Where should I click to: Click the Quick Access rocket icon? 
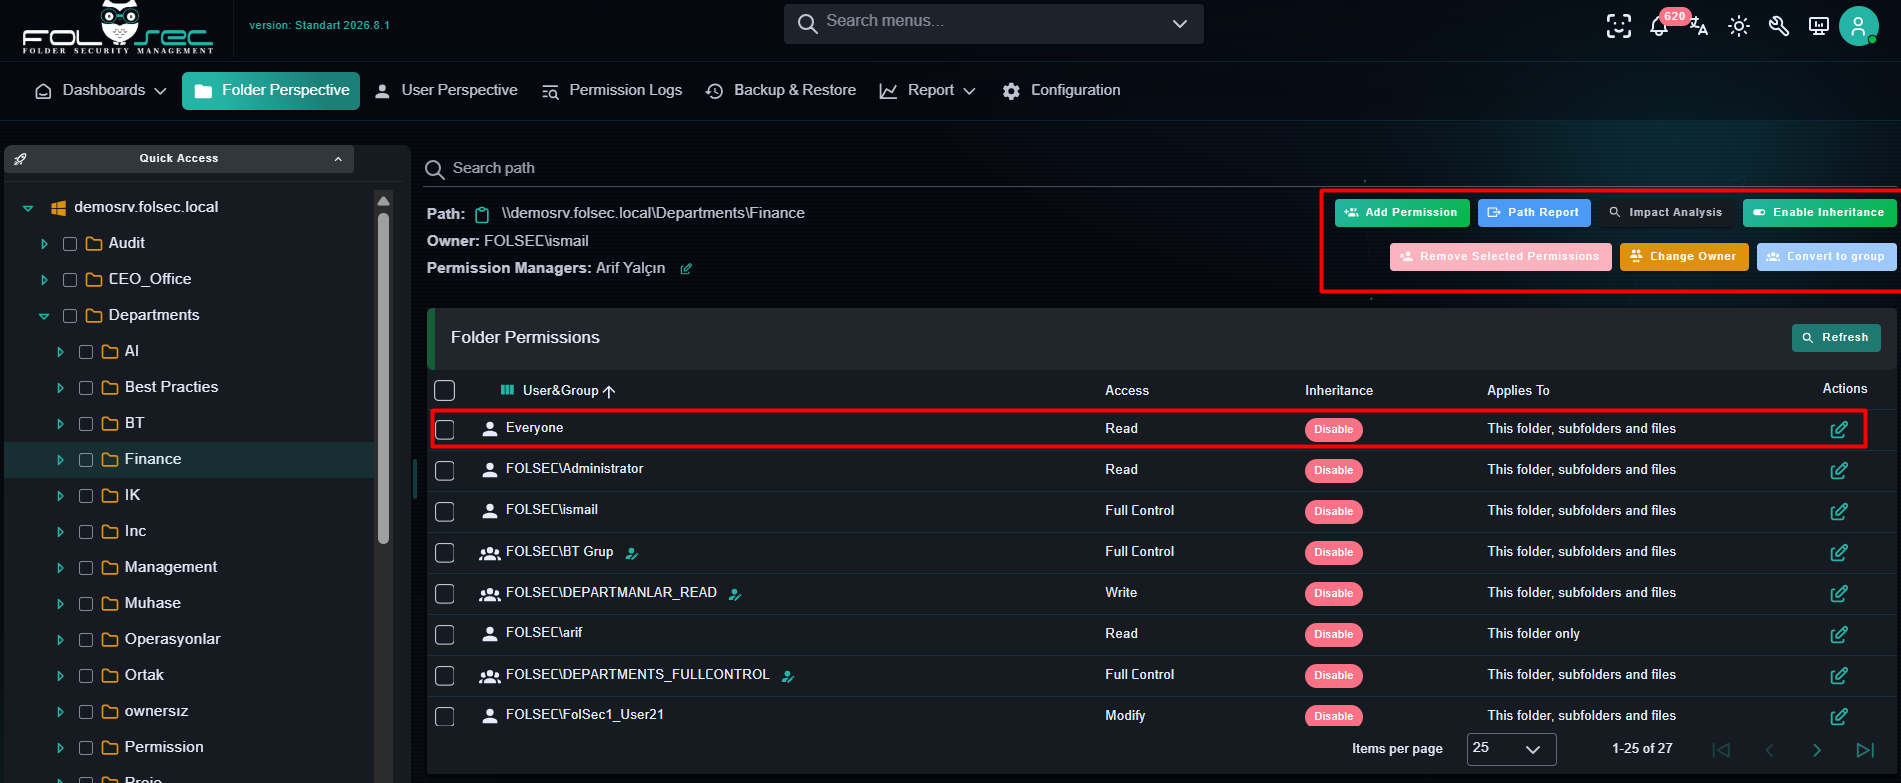21,158
